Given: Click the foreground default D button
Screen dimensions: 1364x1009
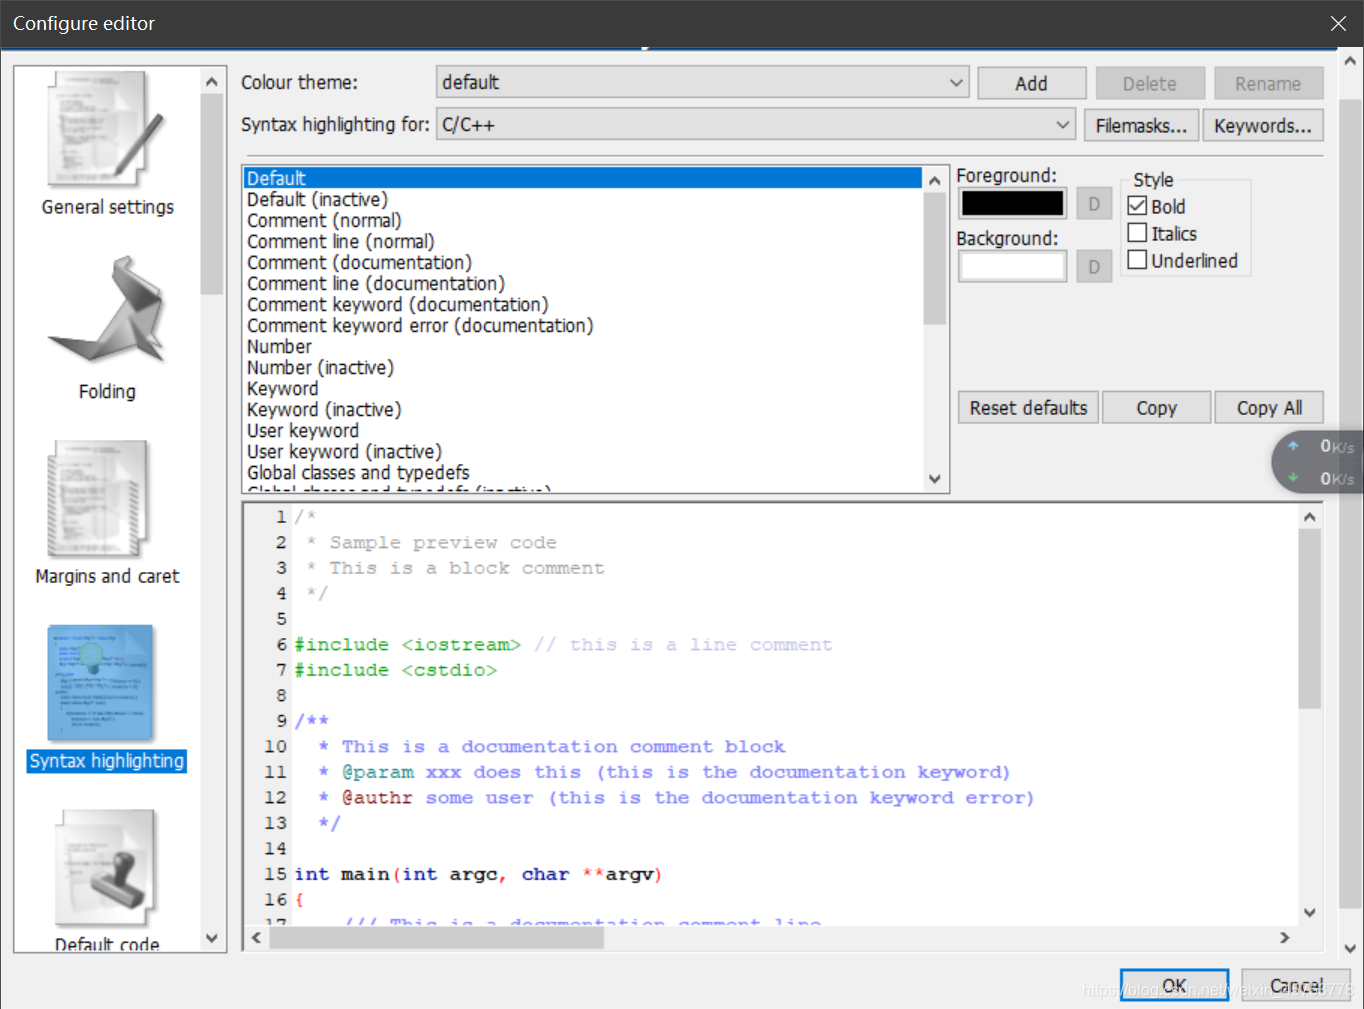Looking at the screenshot, I should coord(1094,203).
